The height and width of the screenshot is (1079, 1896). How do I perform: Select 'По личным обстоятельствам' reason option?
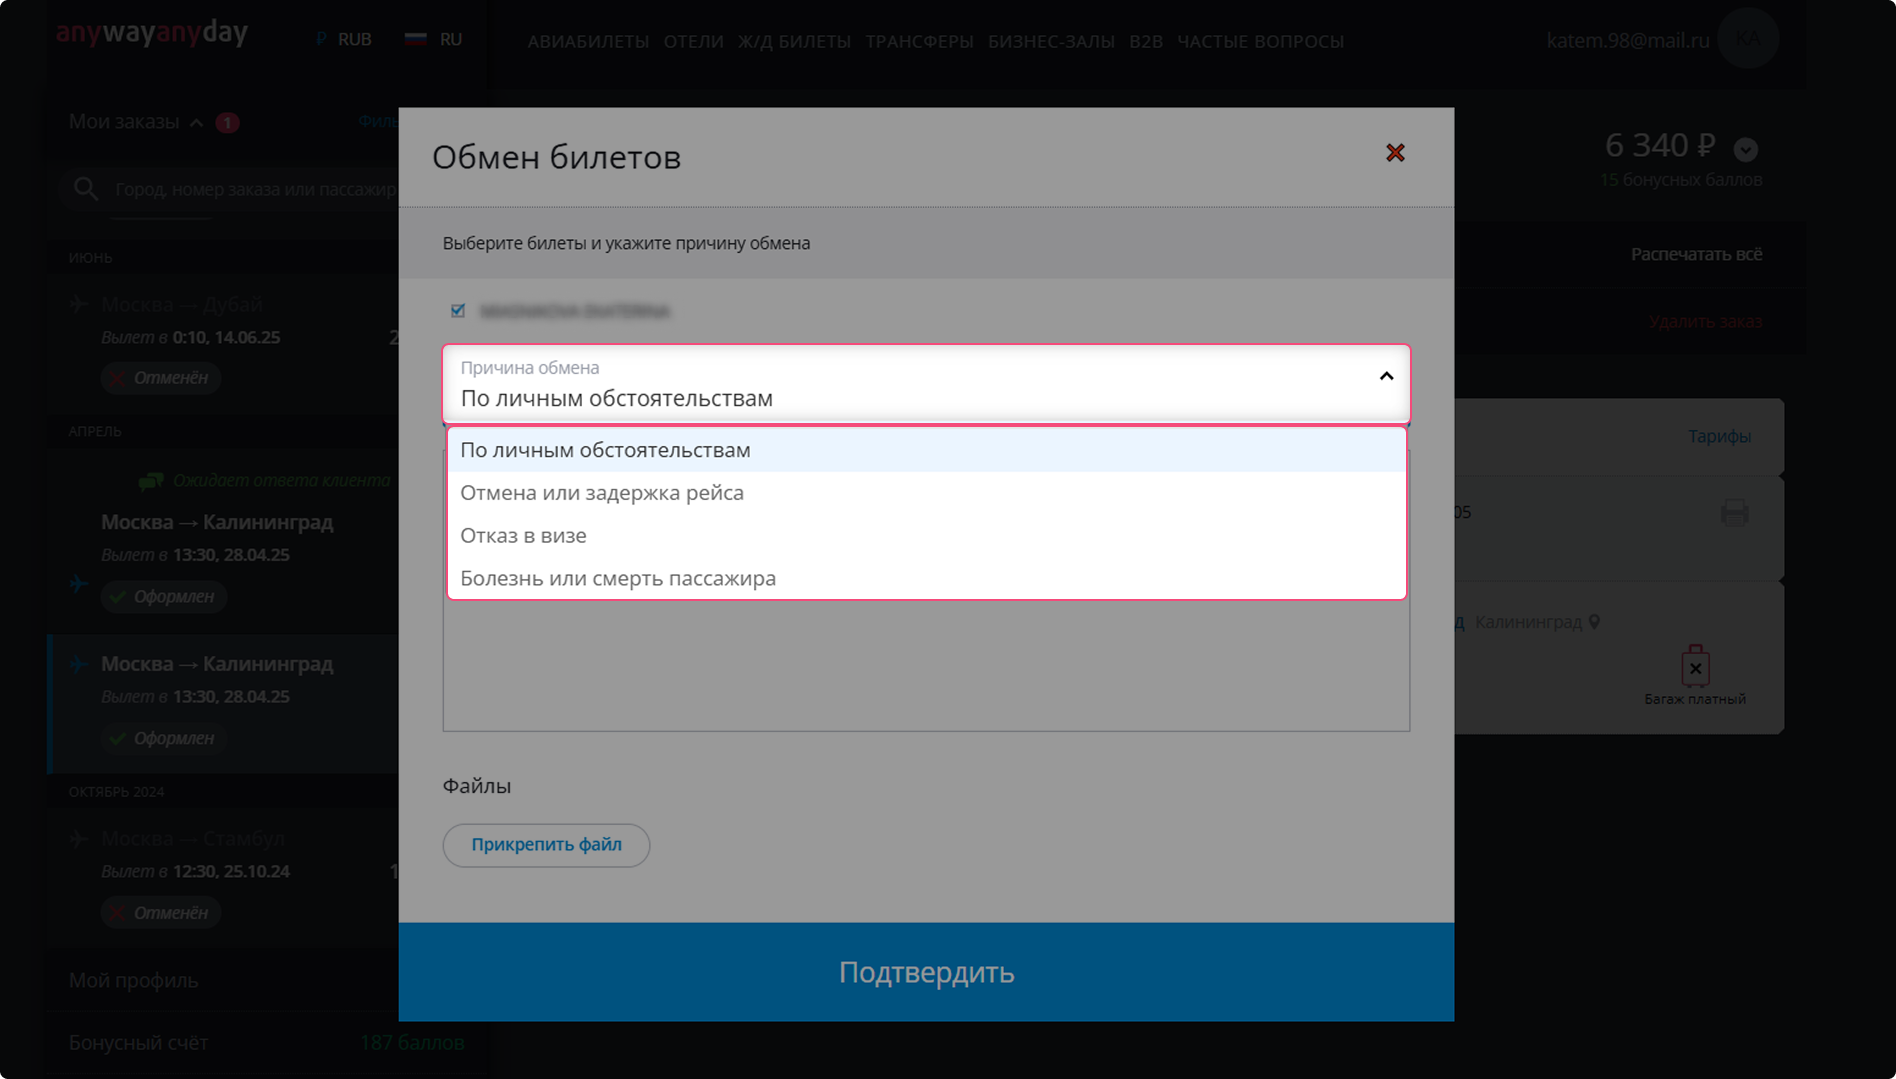[x=605, y=450]
